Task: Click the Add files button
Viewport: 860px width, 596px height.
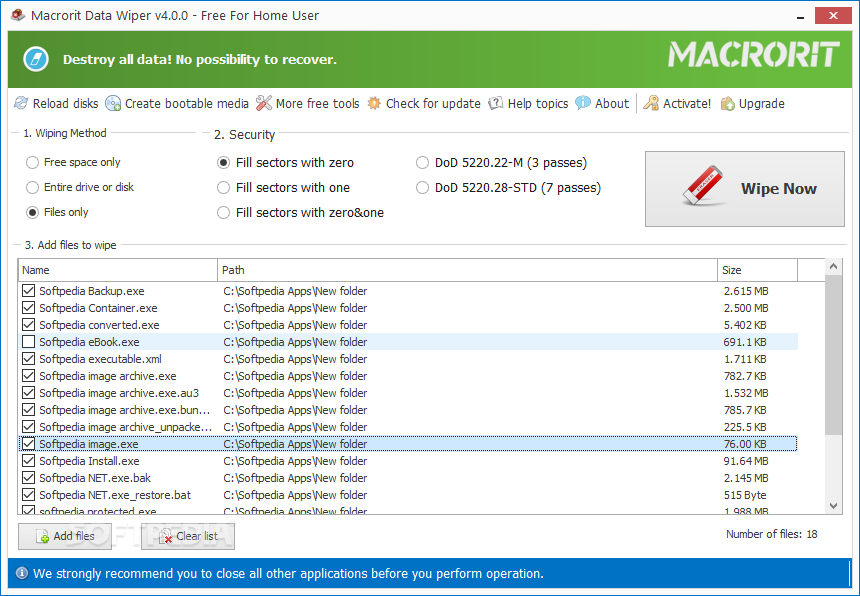Action: tap(65, 536)
